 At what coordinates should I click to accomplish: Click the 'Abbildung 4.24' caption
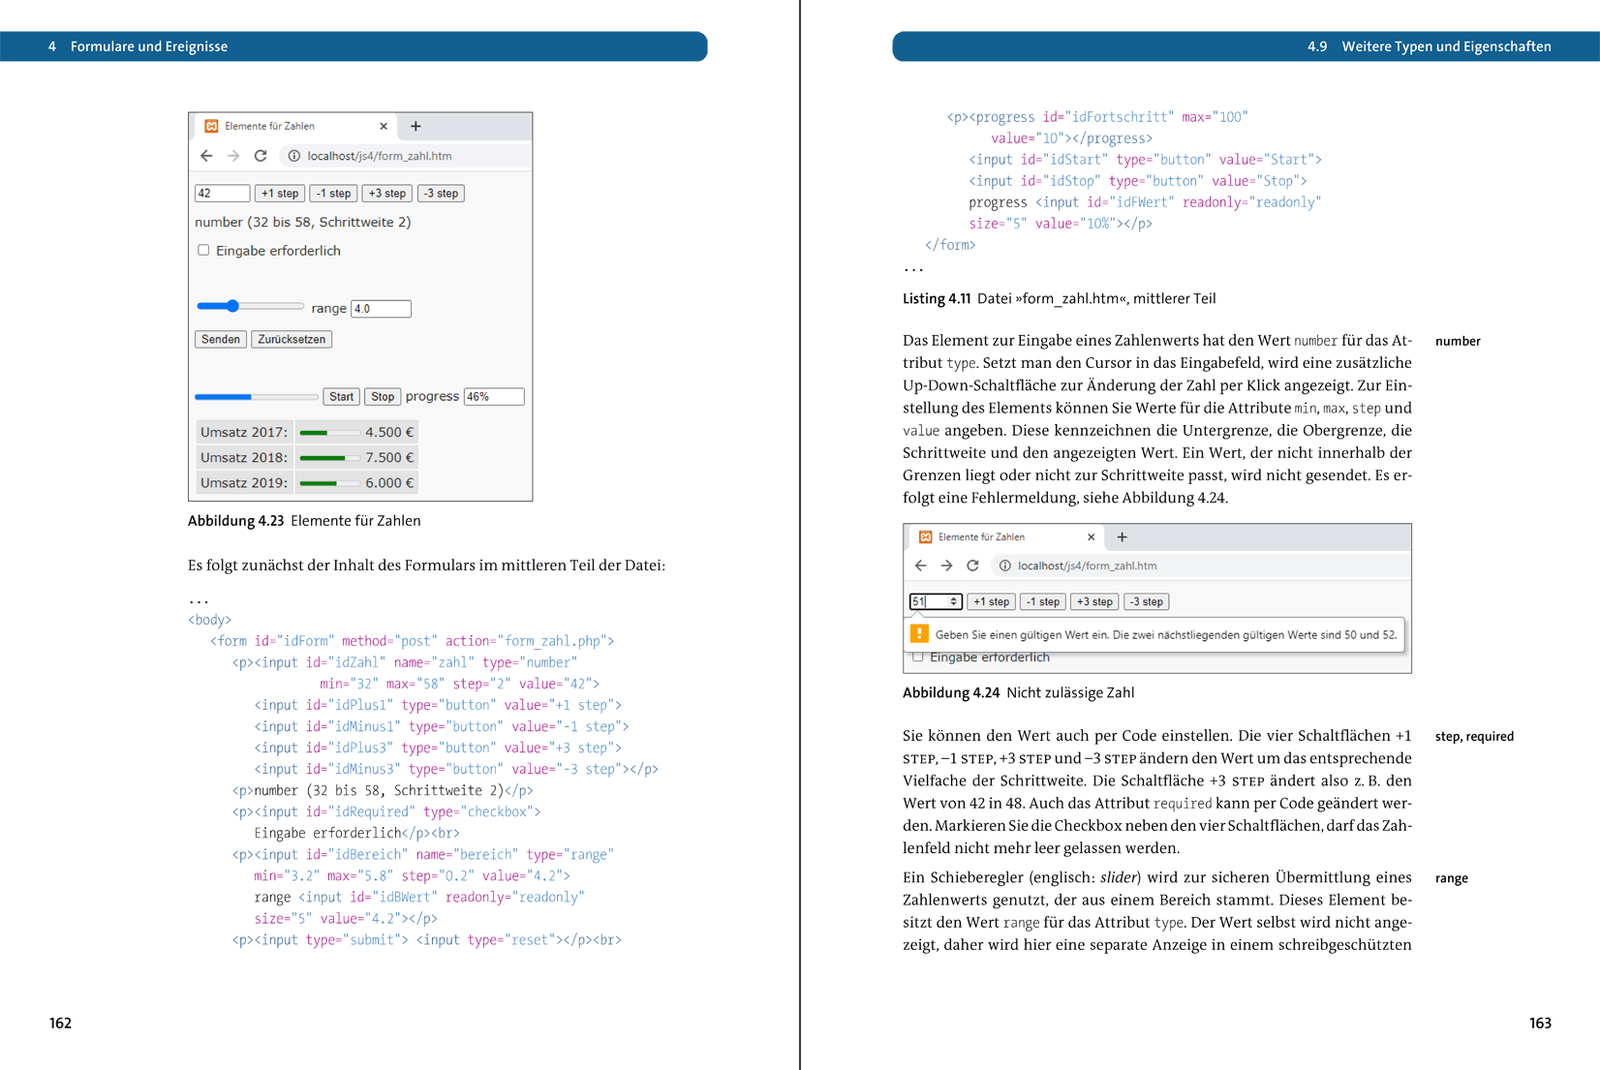(x=1018, y=693)
